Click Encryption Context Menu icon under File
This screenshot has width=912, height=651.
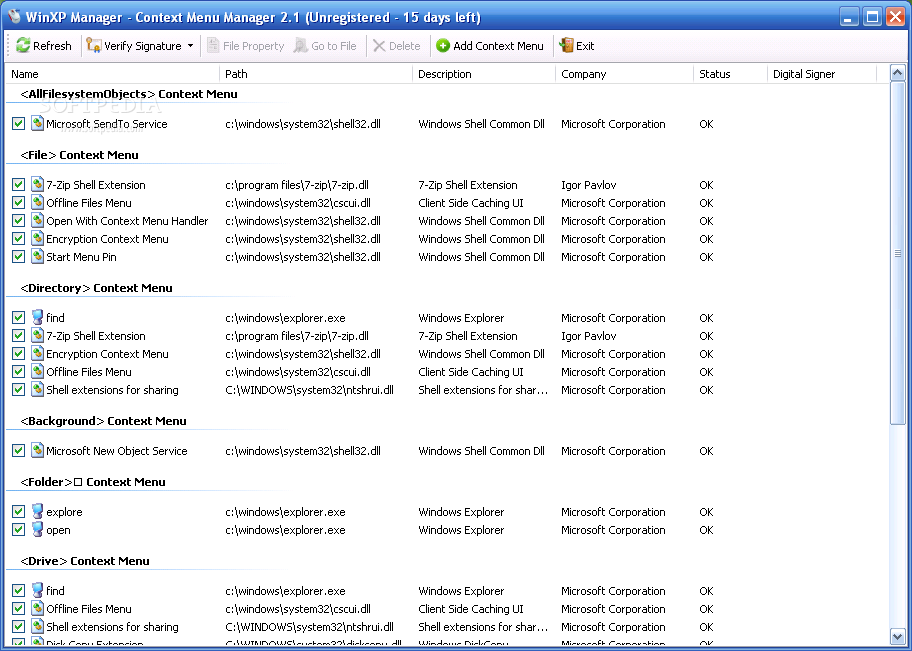tap(37, 239)
